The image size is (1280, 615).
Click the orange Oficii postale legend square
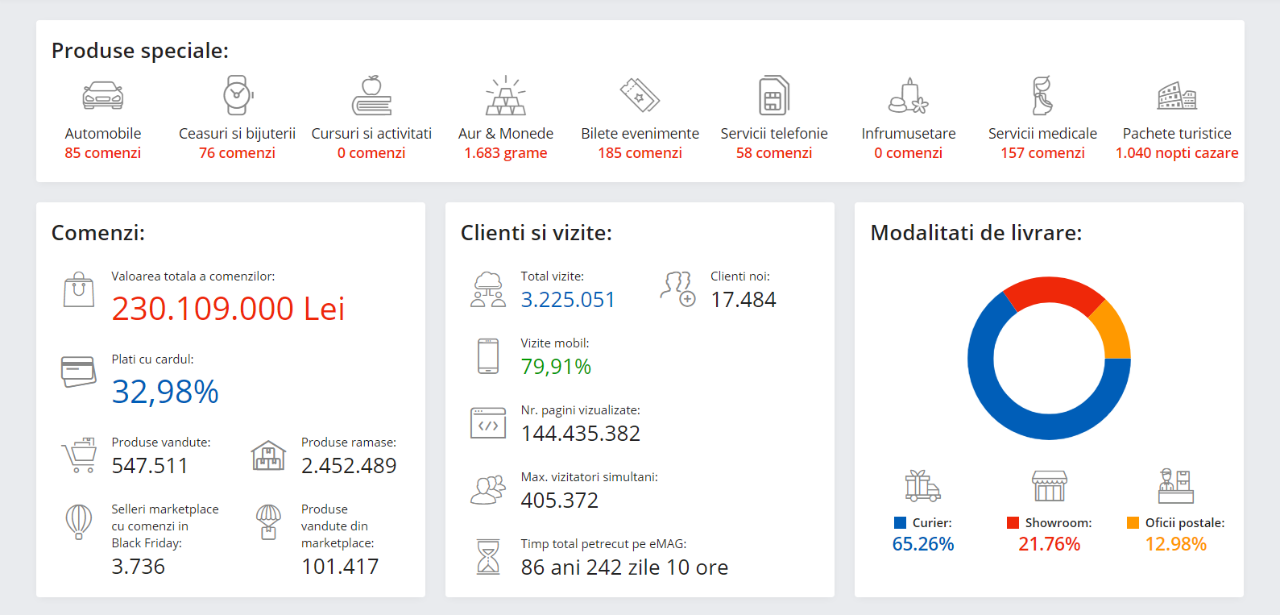pyautogui.click(x=1133, y=523)
